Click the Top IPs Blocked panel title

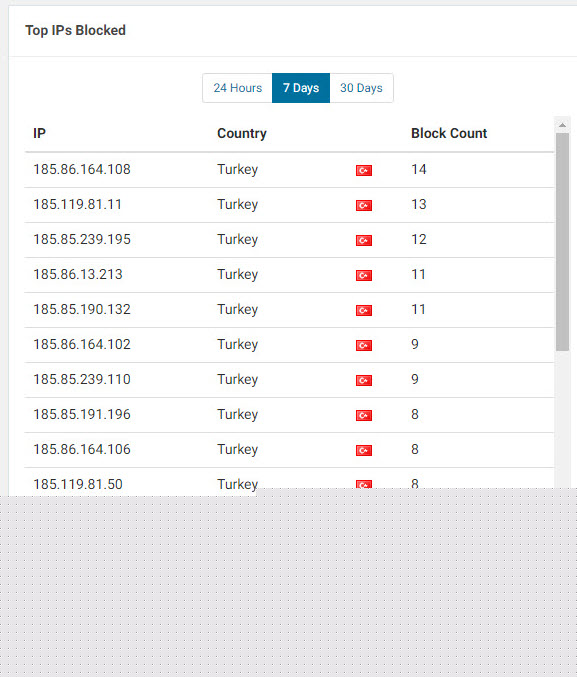click(x=76, y=30)
